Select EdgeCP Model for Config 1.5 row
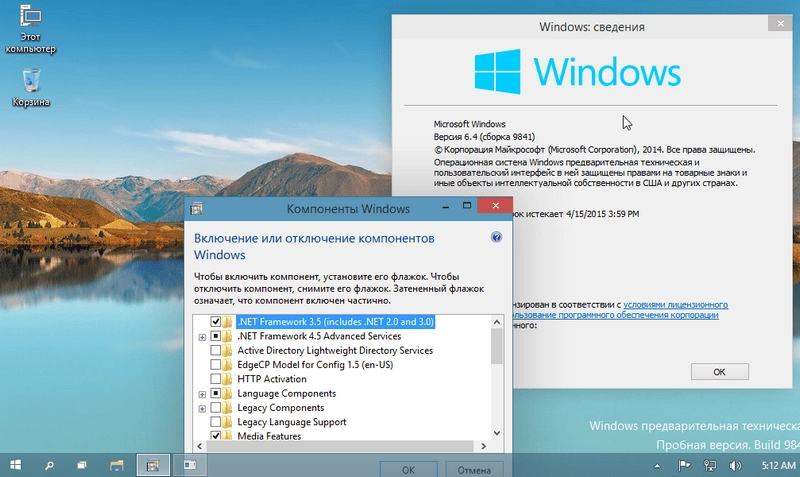The image size is (800, 477). [315, 365]
